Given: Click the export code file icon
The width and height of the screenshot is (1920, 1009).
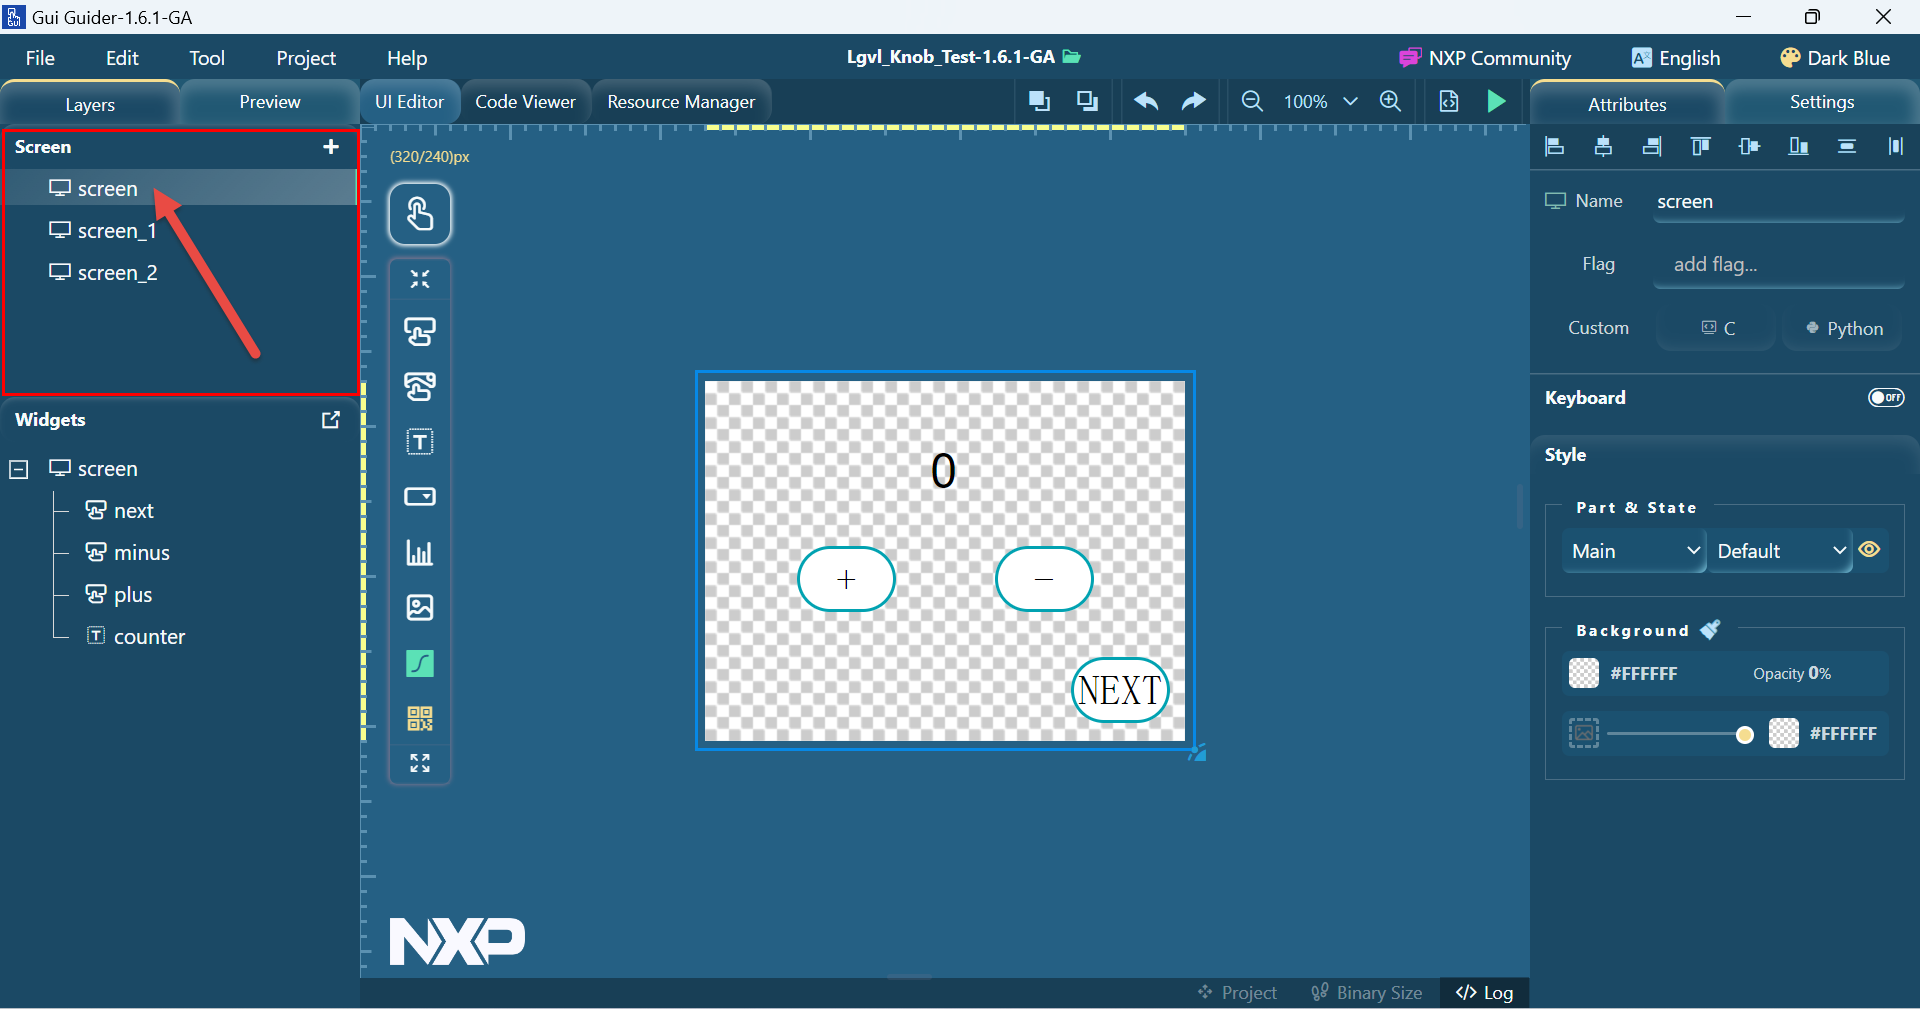Looking at the screenshot, I should pyautogui.click(x=1449, y=101).
